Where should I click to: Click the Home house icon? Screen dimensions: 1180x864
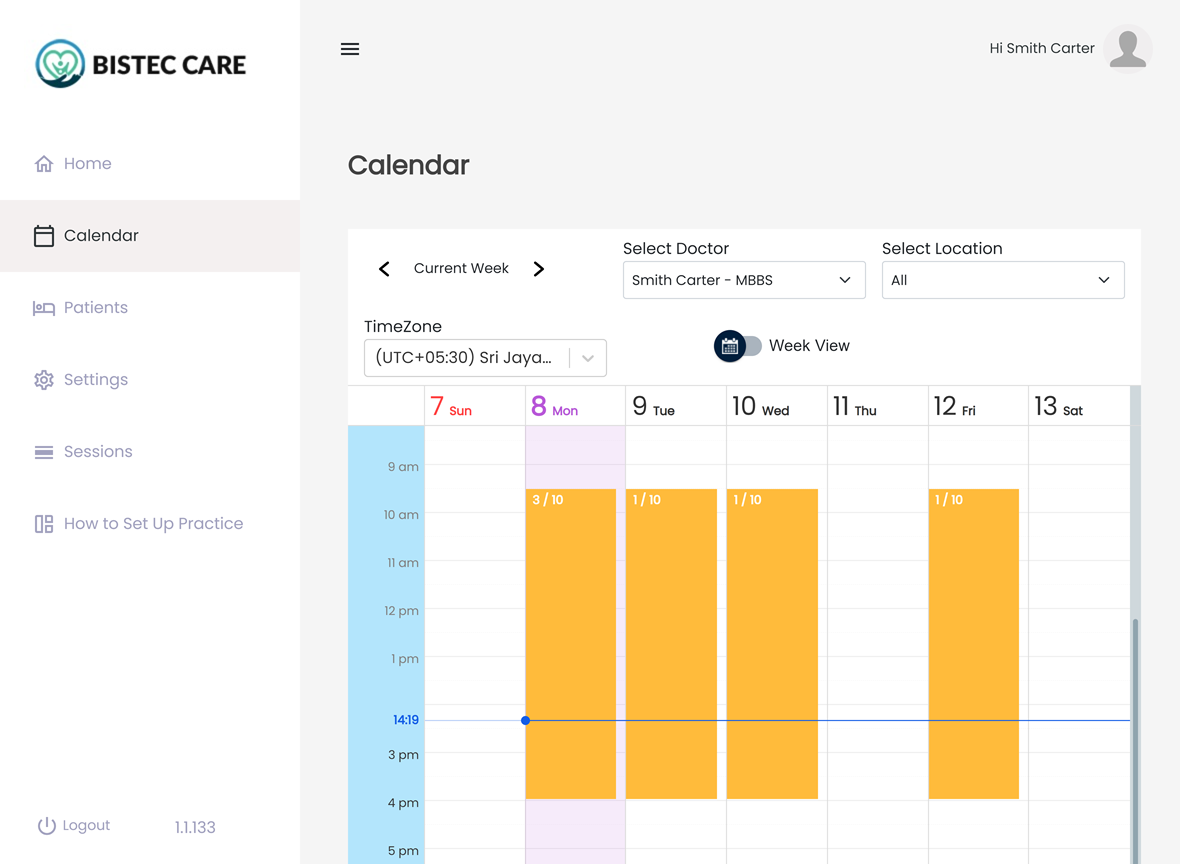click(x=44, y=164)
